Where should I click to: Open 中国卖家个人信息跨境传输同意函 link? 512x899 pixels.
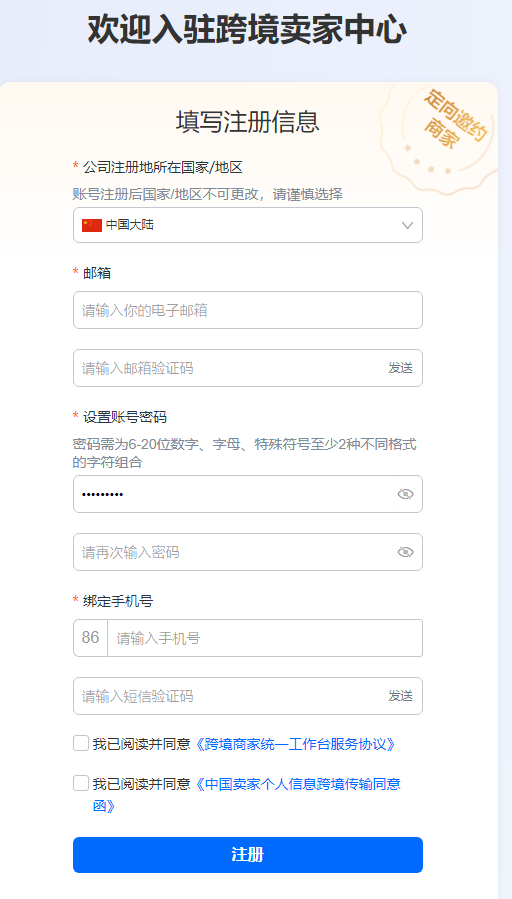click(x=247, y=795)
